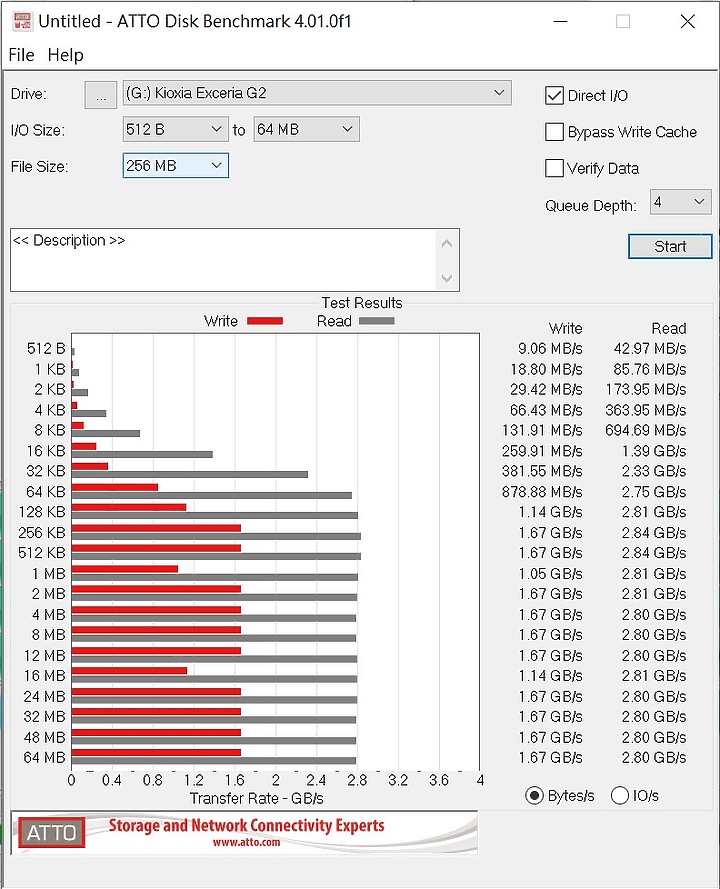720x889 pixels.
Task: Click the Start button
Action: [x=670, y=247]
